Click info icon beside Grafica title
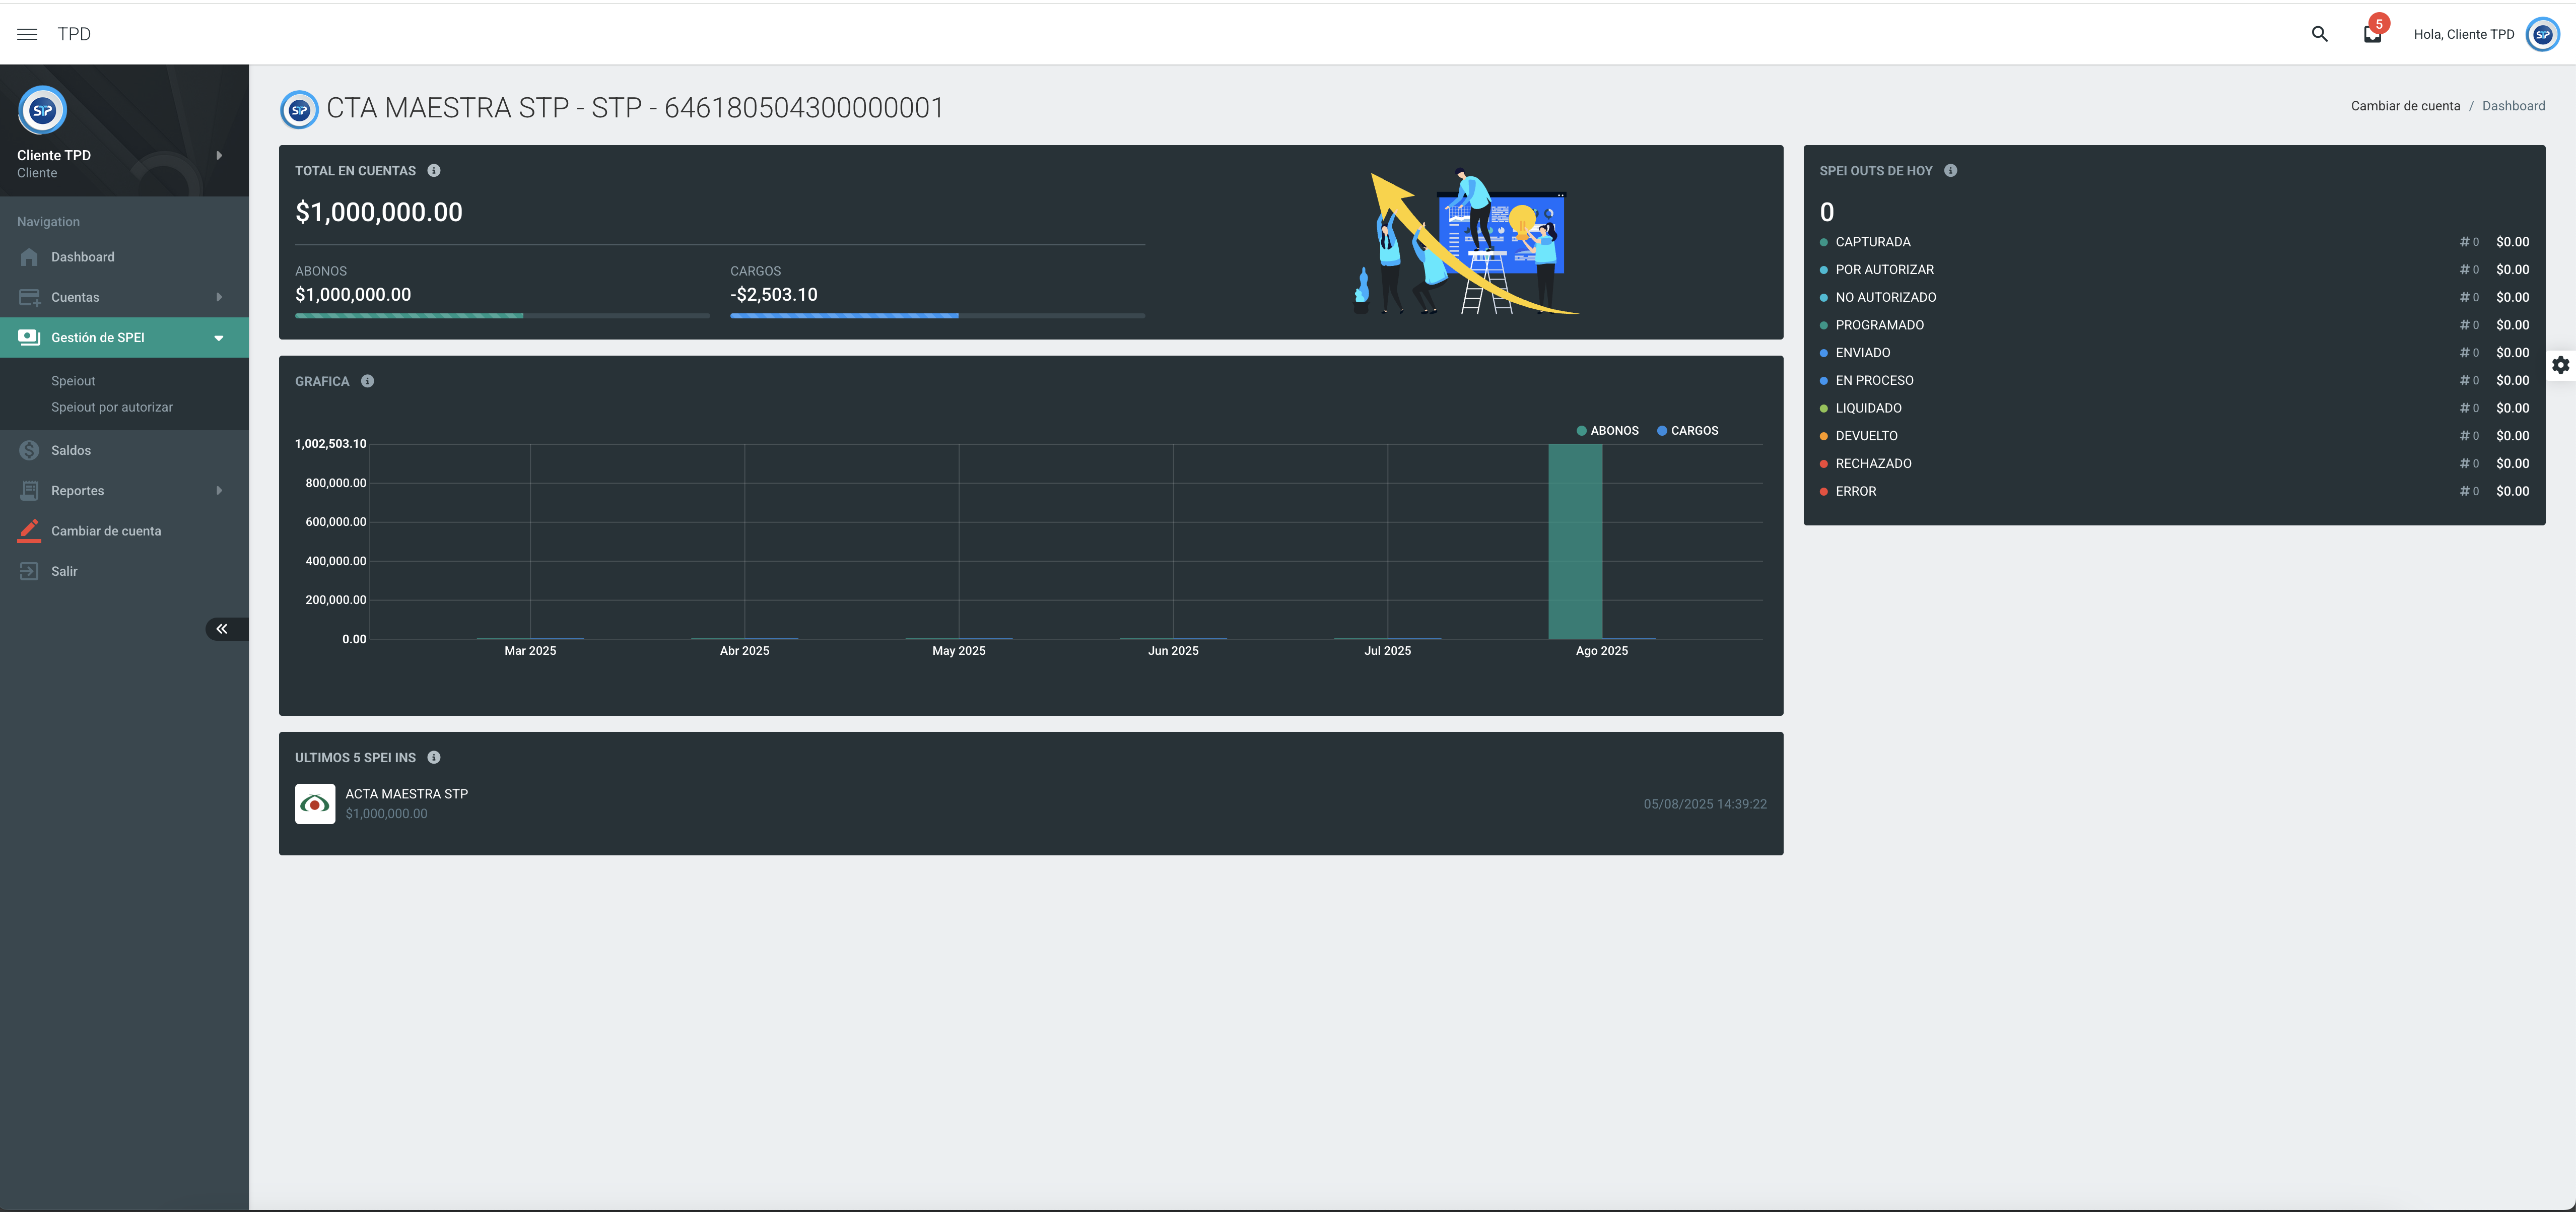This screenshot has height=1212, width=2576. 367,381
